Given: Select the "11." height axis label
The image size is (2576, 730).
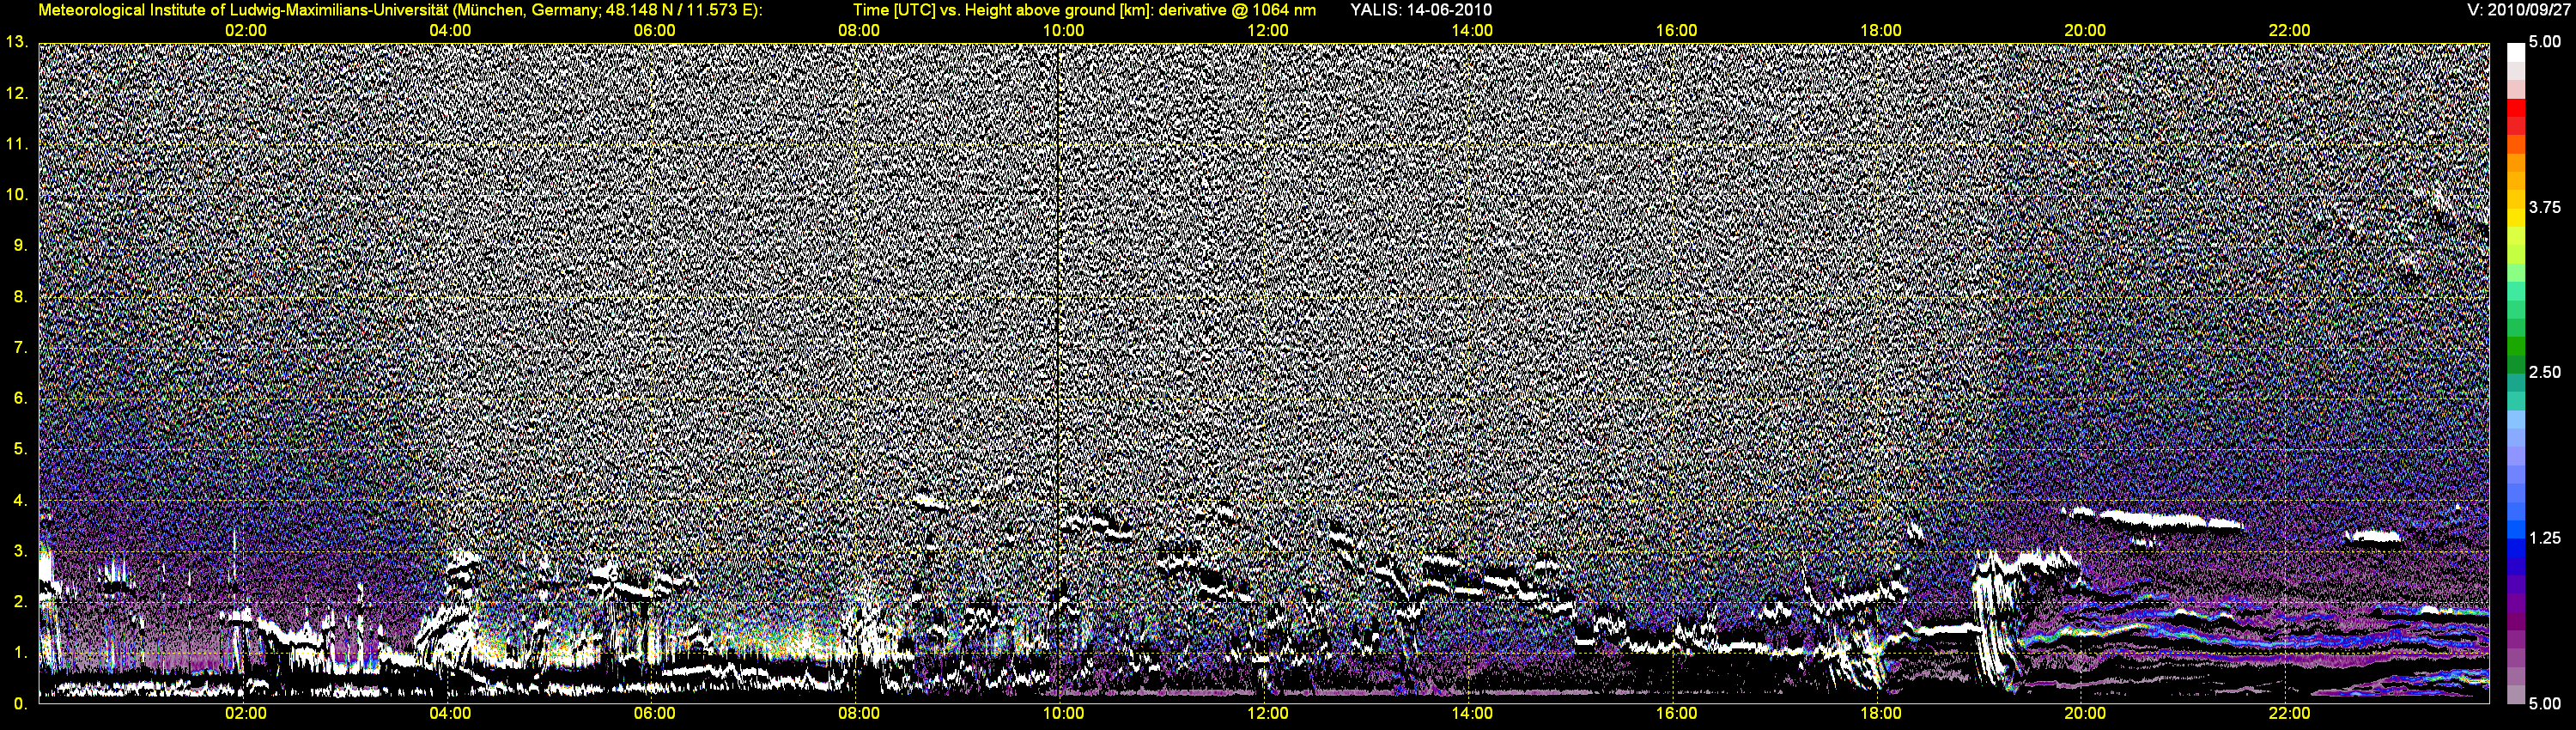Looking at the screenshot, I should (x=16, y=144).
